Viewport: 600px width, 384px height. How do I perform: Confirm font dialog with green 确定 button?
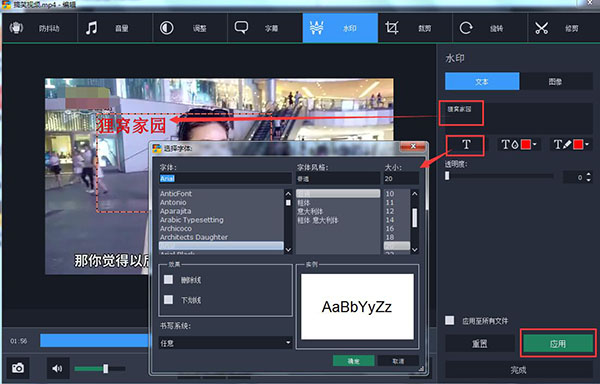click(353, 361)
